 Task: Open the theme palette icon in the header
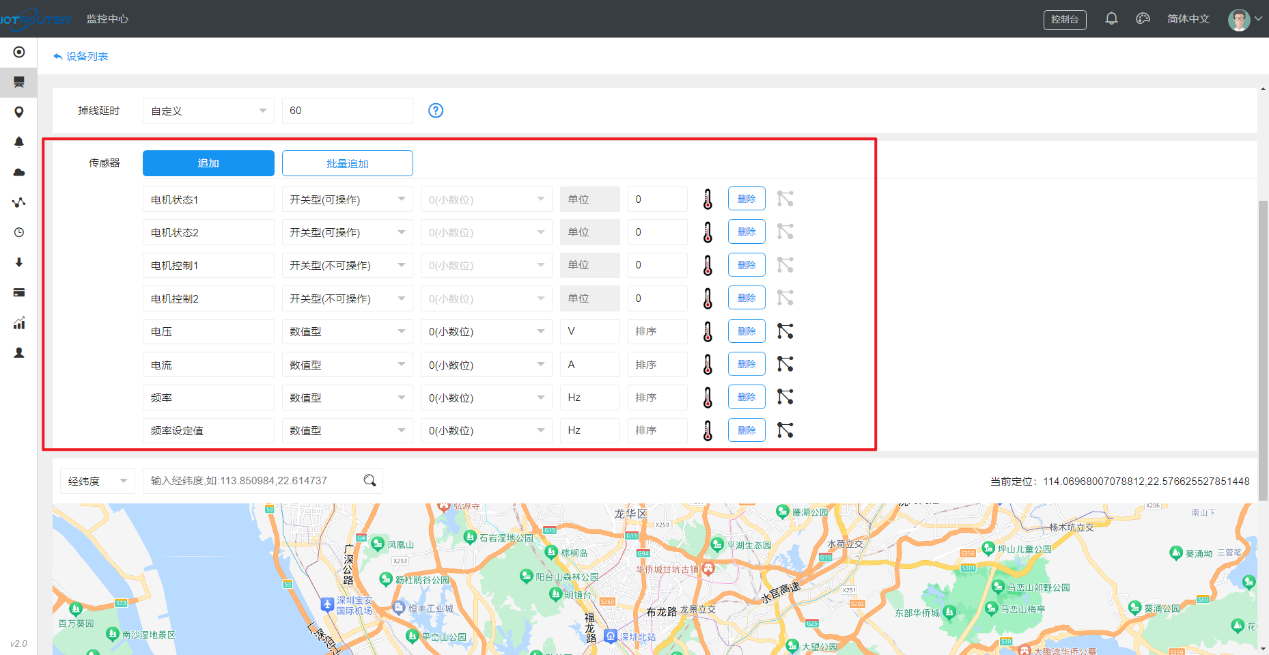click(x=1143, y=19)
